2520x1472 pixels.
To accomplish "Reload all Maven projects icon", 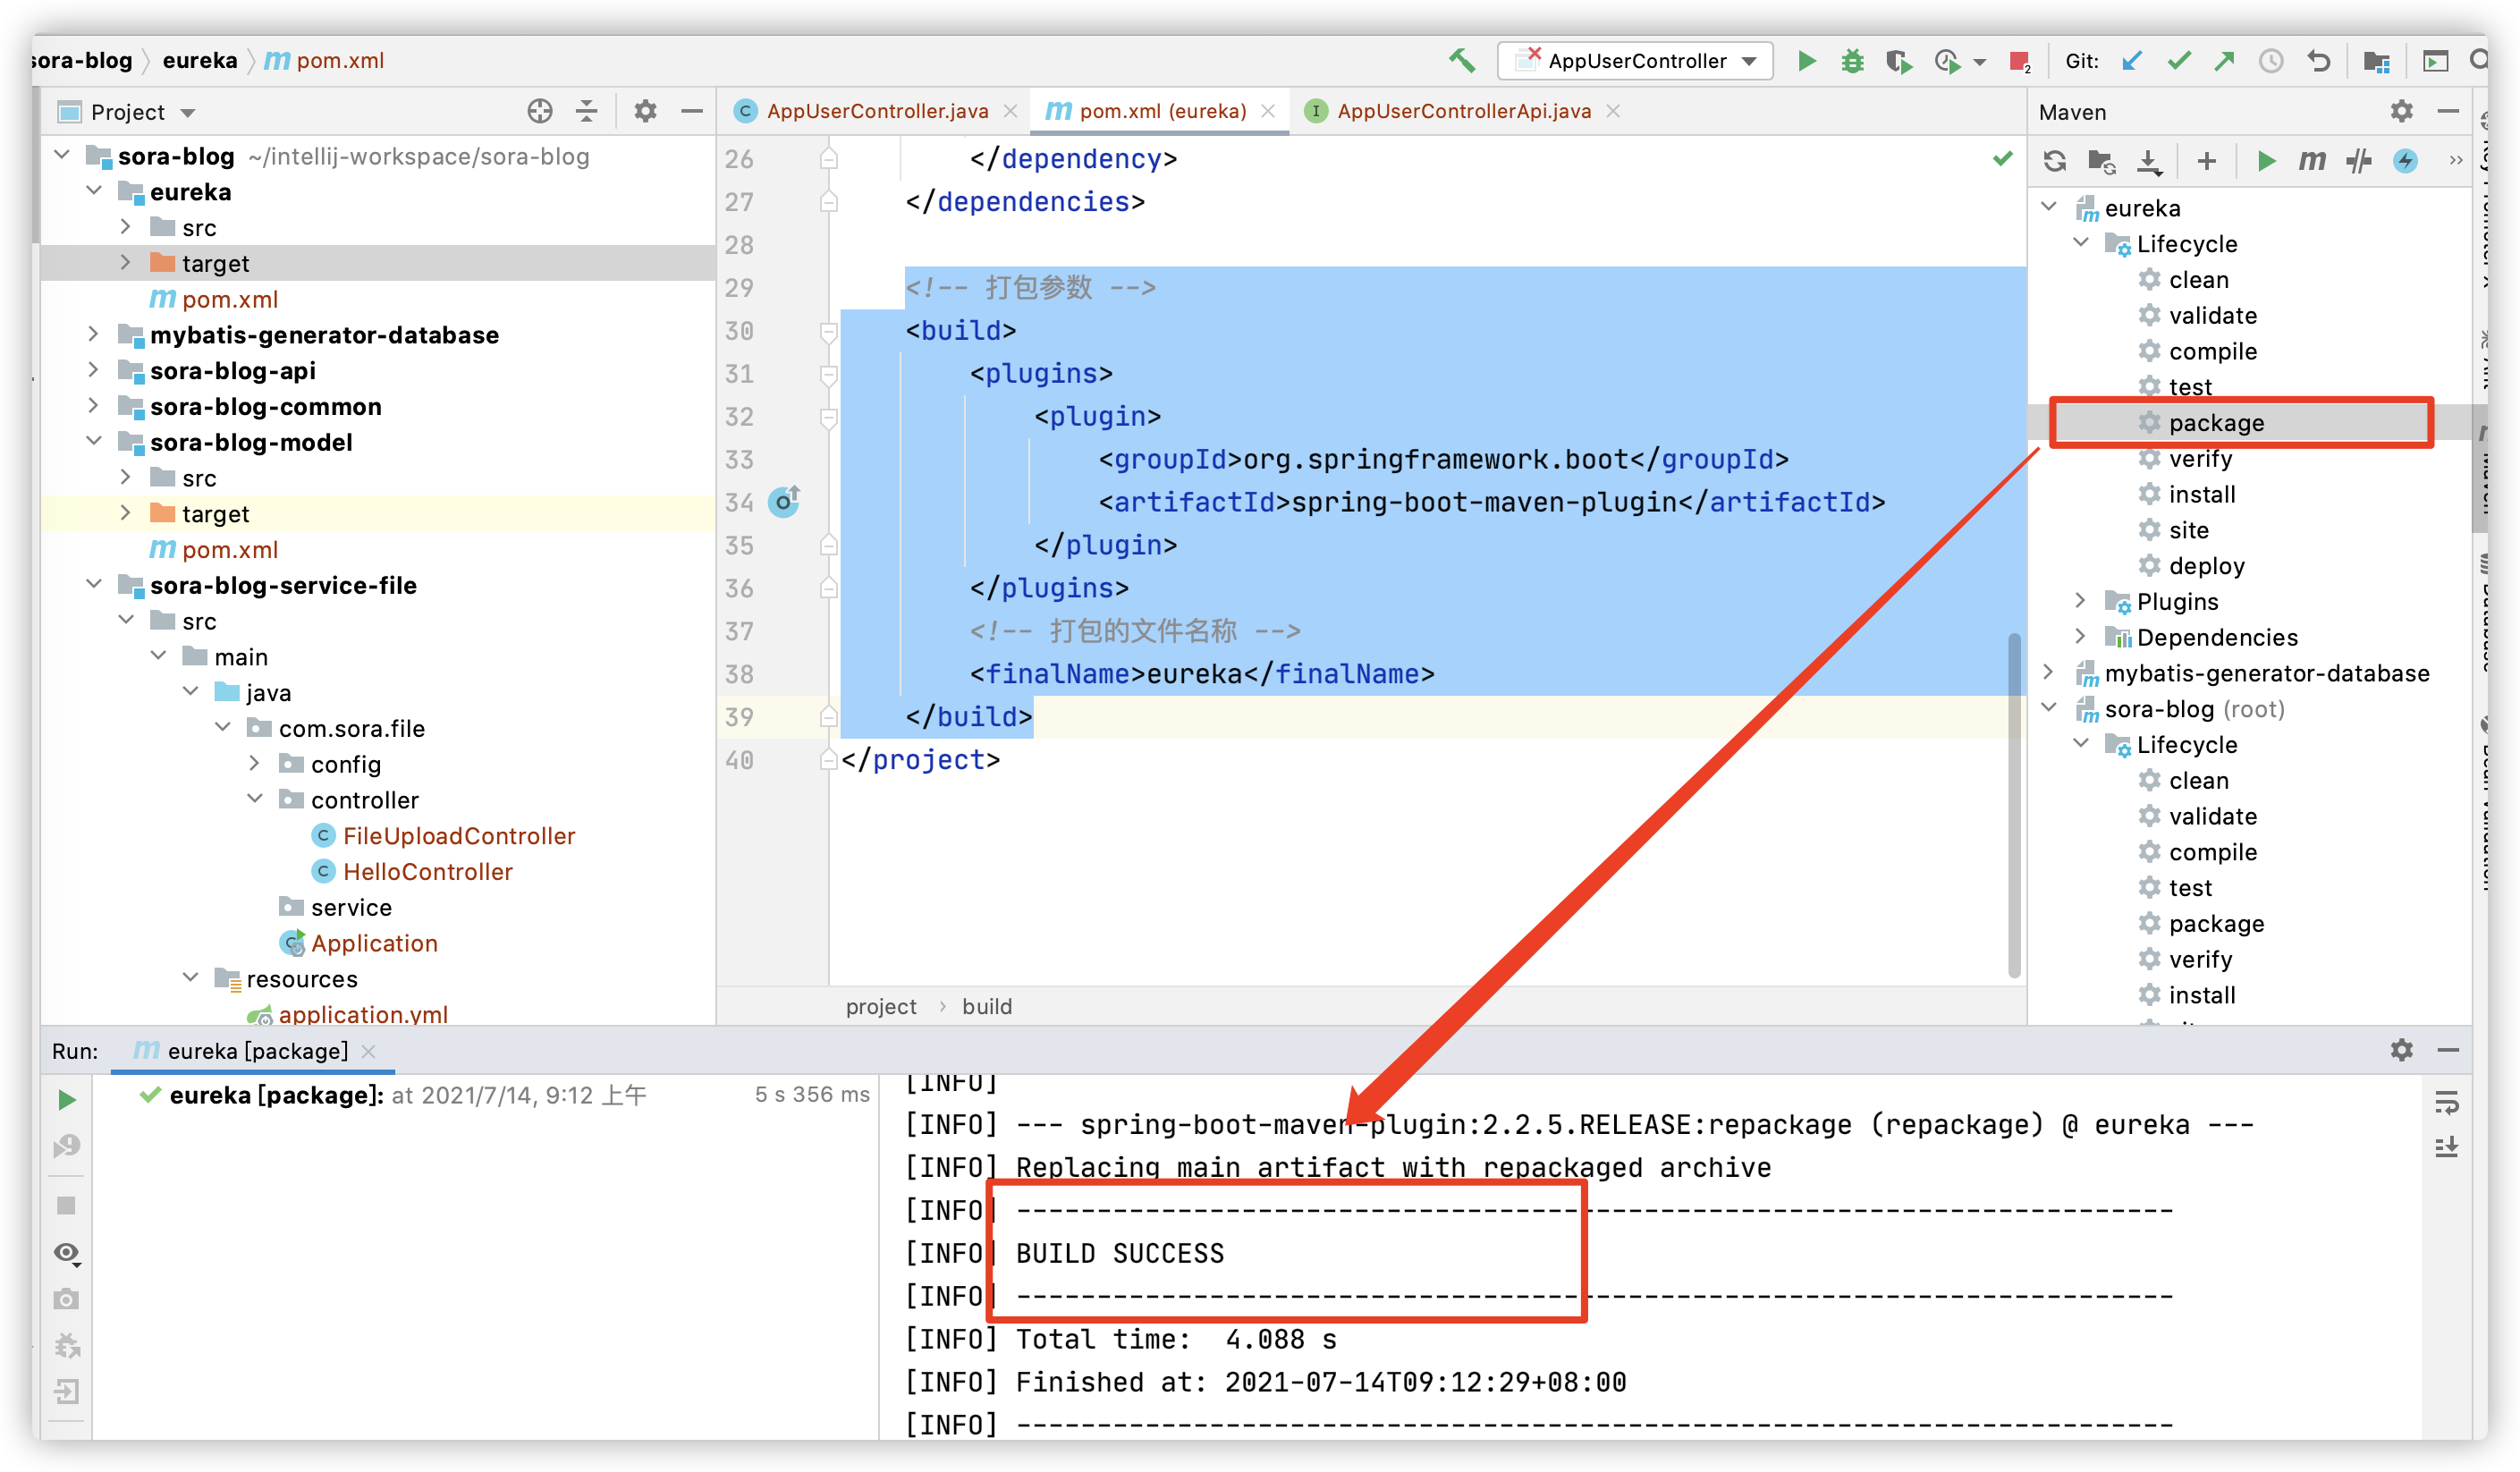I will 2055,161.
